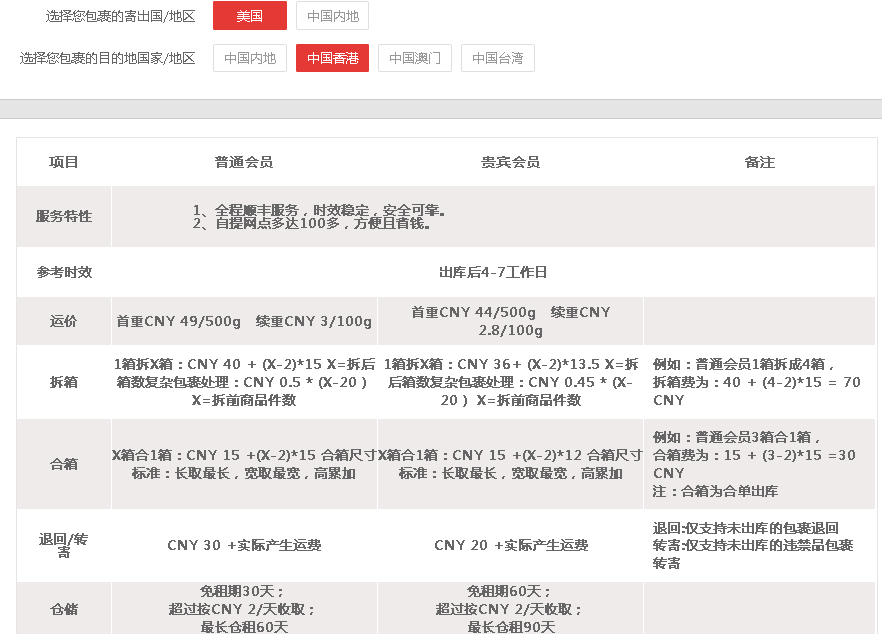Set the destination to 中国台湾
This screenshot has width=882, height=634.
(x=498, y=58)
